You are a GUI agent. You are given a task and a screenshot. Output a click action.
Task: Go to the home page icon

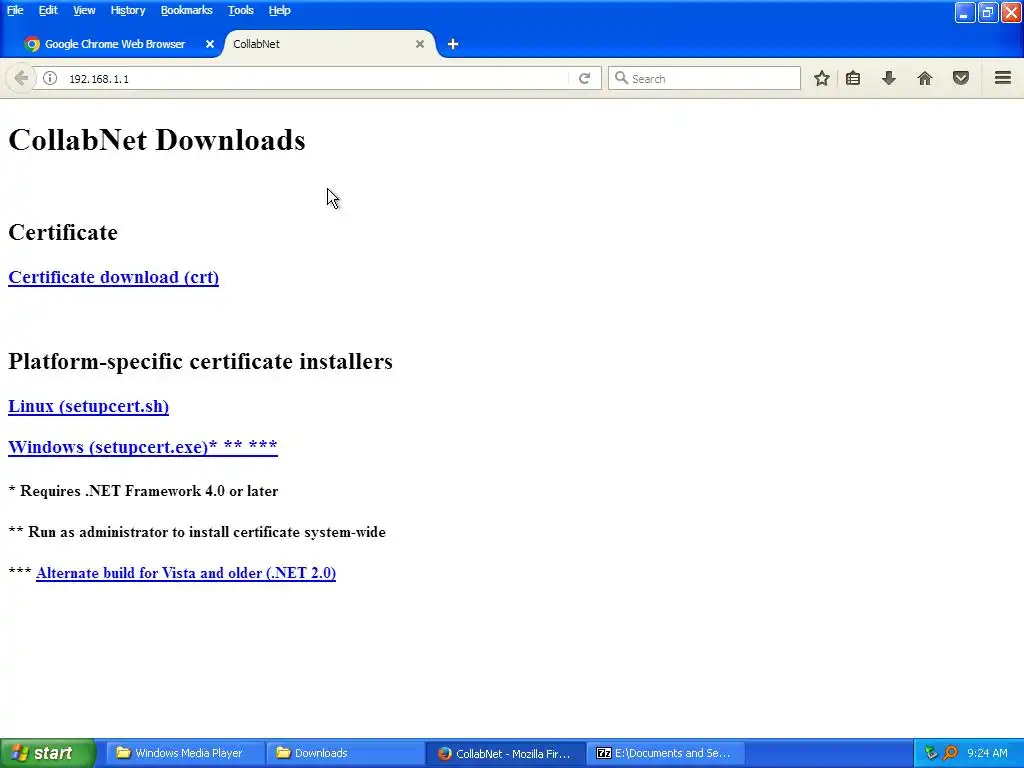point(925,78)
